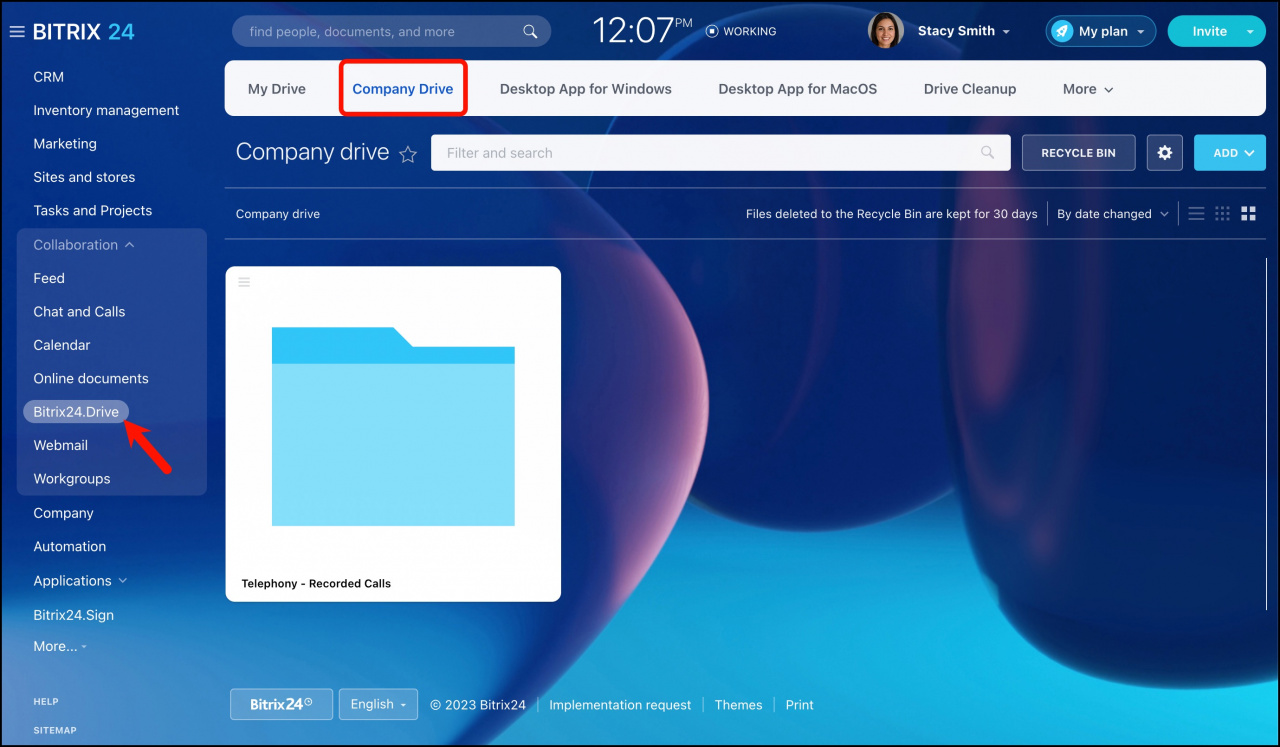The width and height of the screenshot is (1280, 747).
Task: Open Webmail in sidebar
Action: click(x=61, y=445)
